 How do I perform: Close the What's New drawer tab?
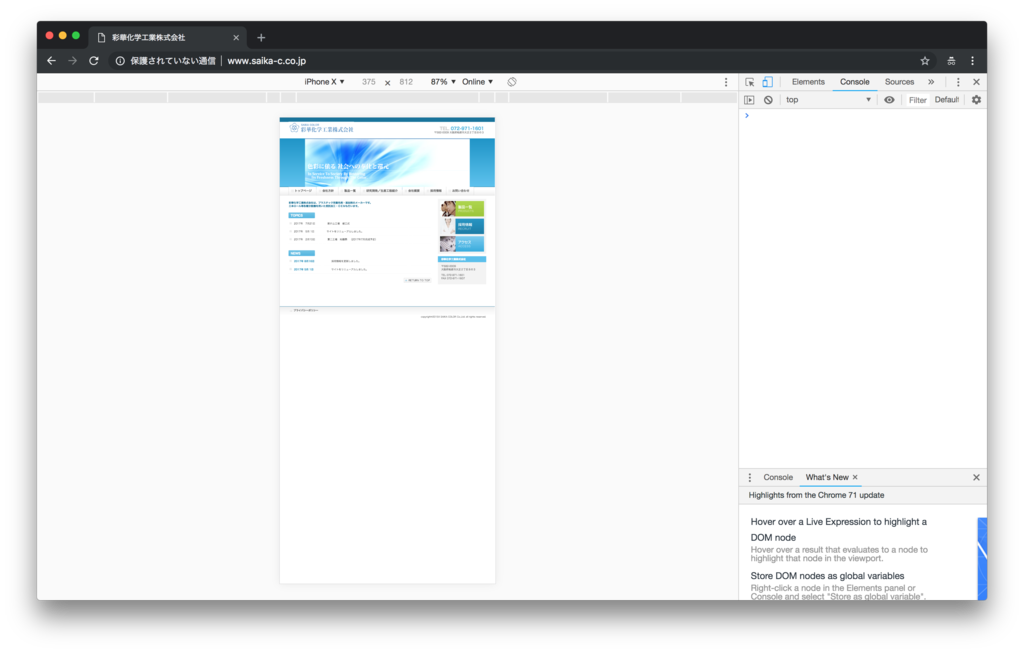click(x=855, y=477)
